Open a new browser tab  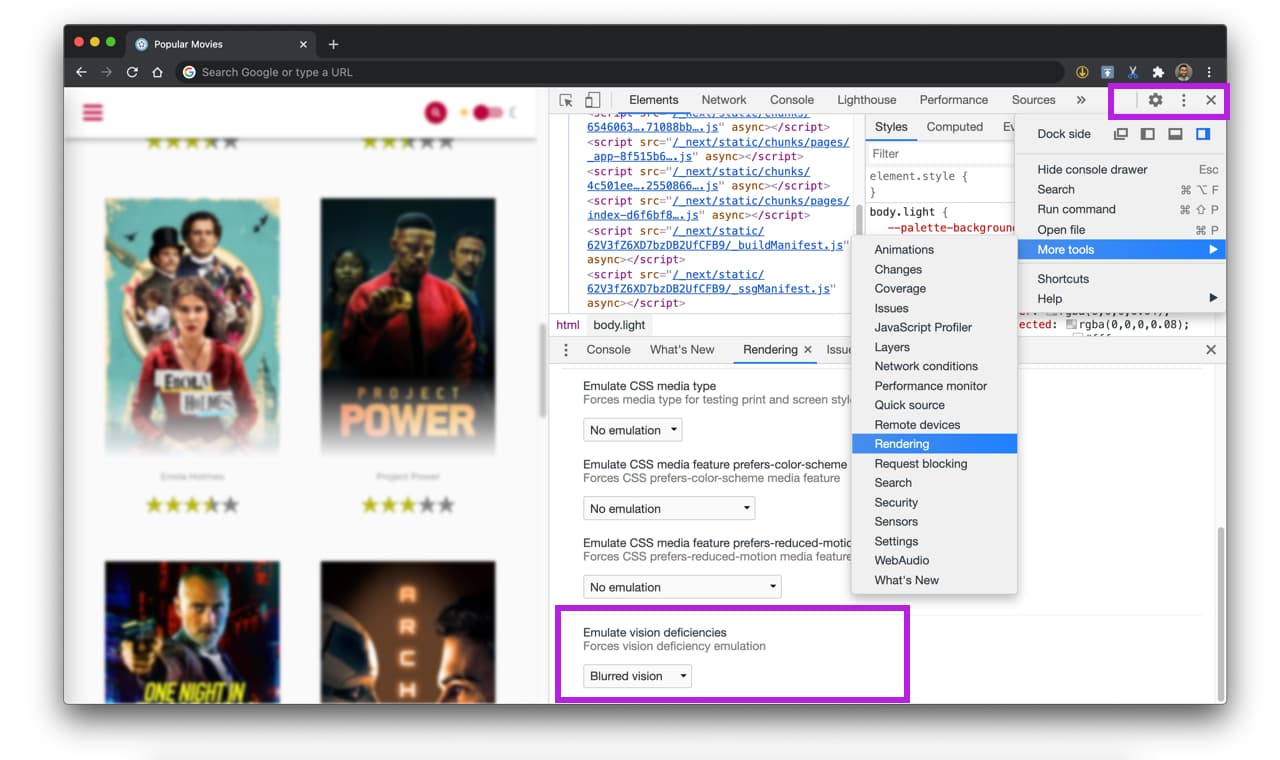(333, 44)
